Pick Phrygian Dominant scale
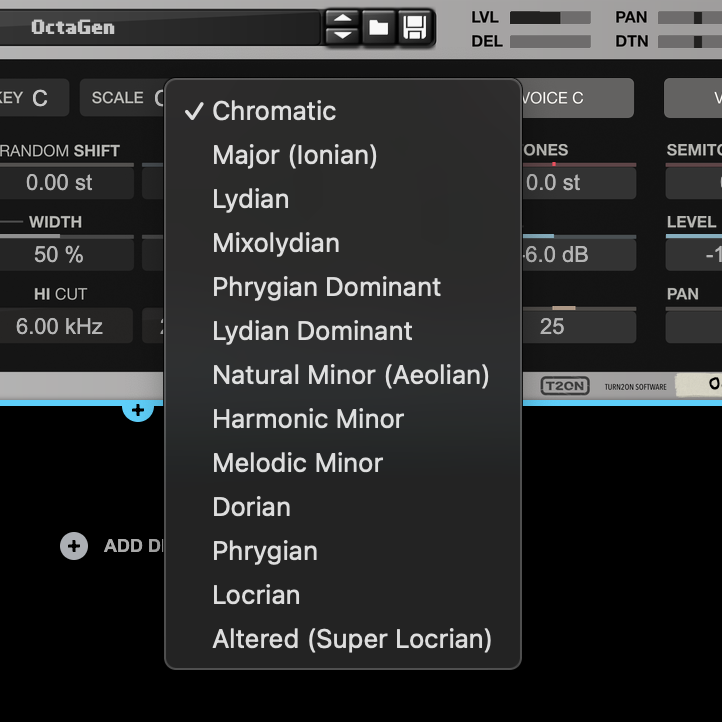722x722 pixels. [343, 287]
